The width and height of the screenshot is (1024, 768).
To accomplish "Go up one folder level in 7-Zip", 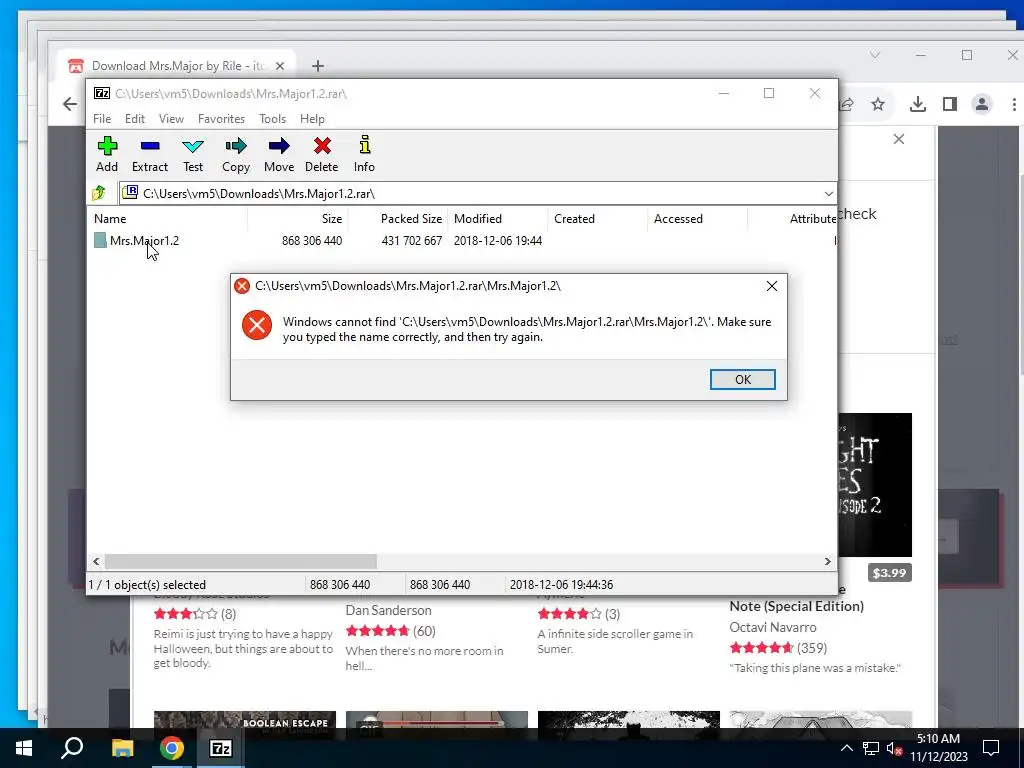I will [x=99, y=193].
